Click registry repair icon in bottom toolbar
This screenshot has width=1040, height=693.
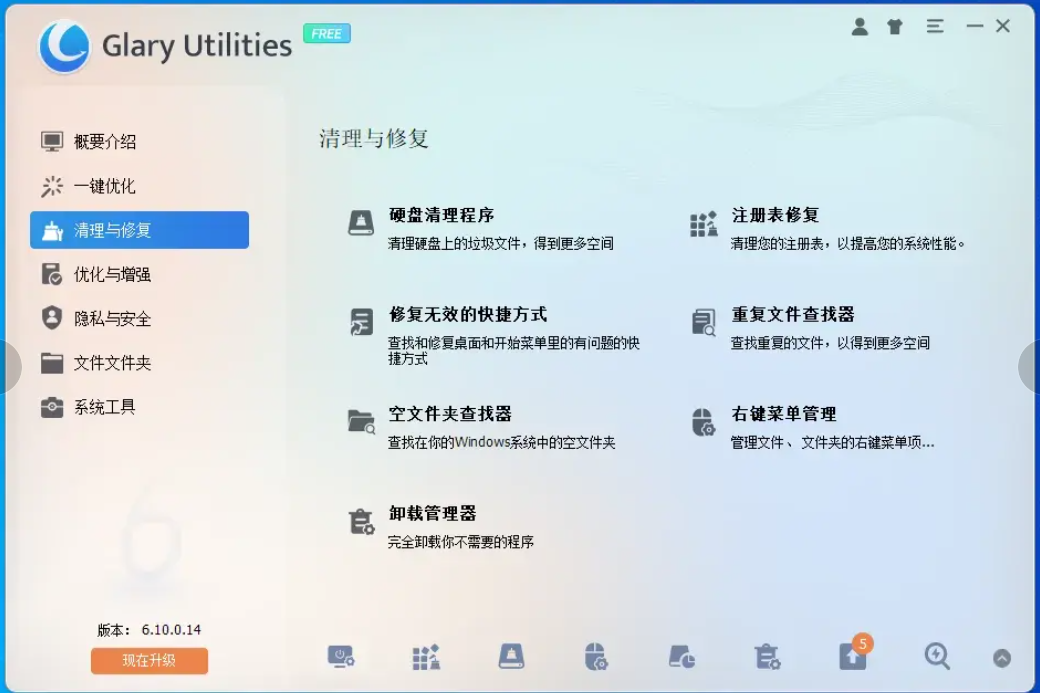click(x=426, y=657)
